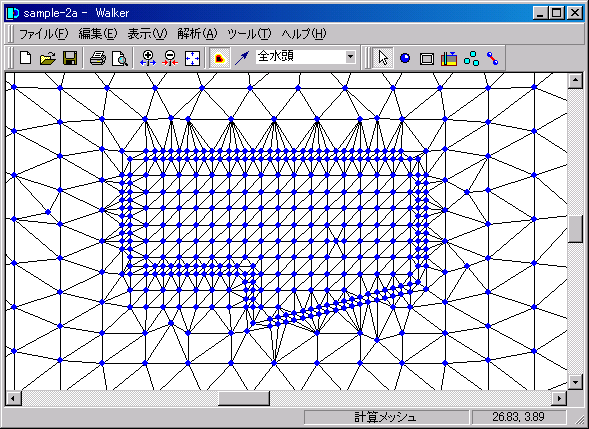Zoom out with the minus magnifier icon
The height and width of the screenshot is (429, 589).
170,58
